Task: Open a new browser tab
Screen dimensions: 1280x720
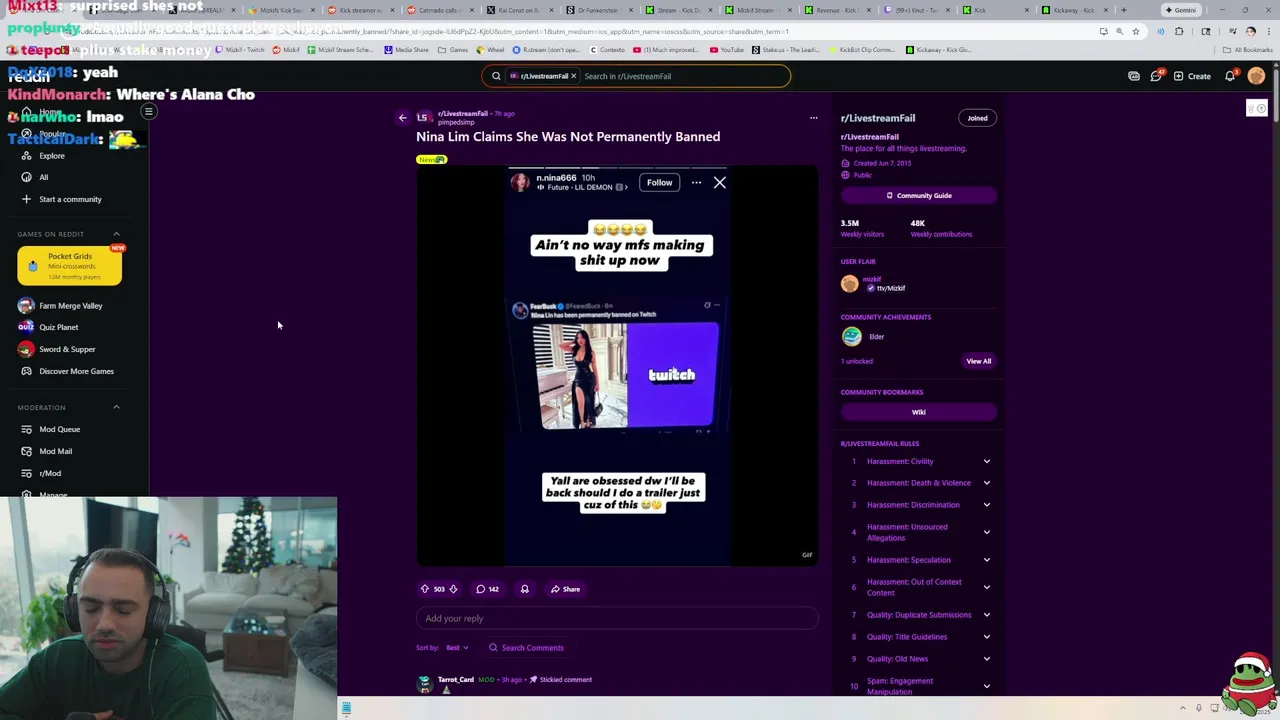Action: coord(1123,10)
